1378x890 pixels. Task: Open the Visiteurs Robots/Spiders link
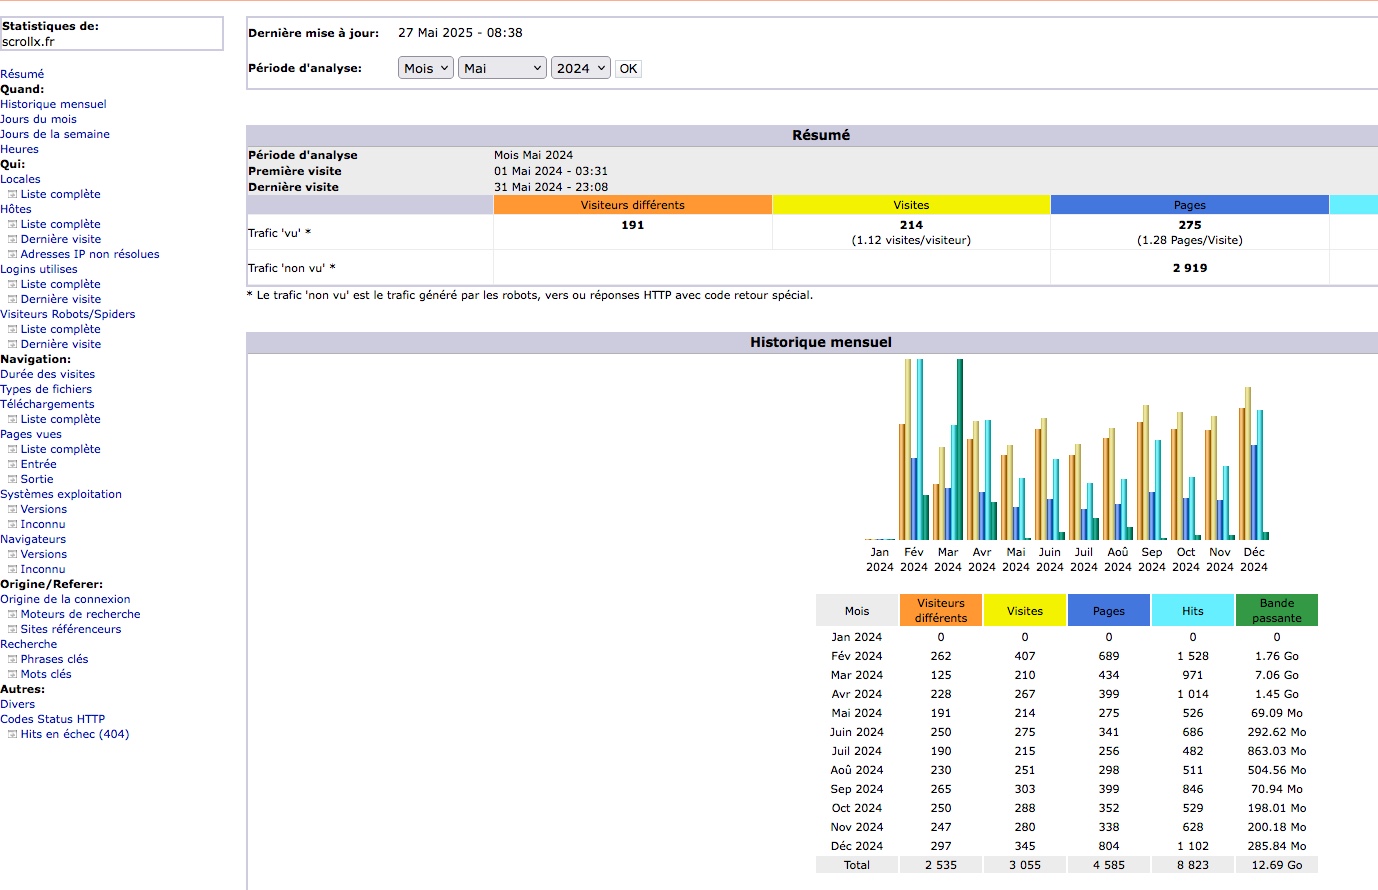click(x=67, y=314)
